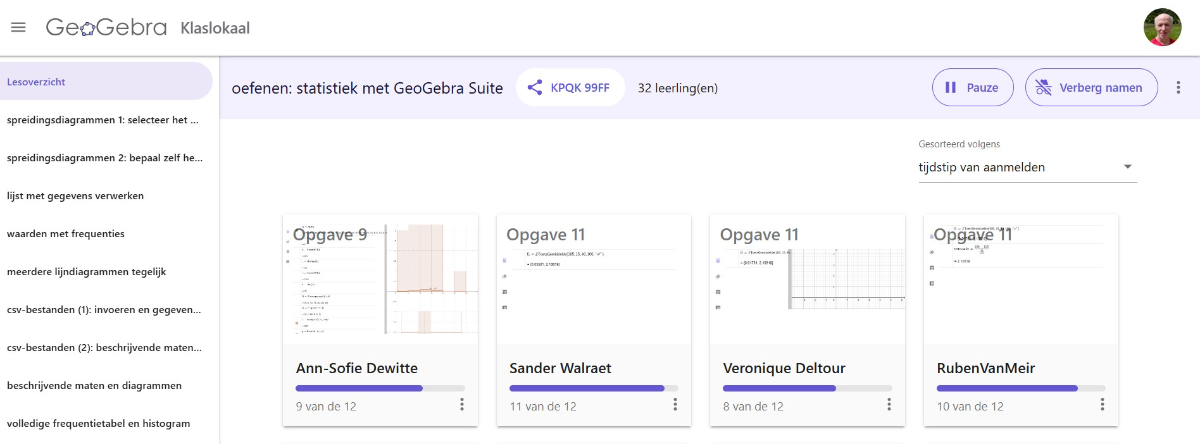Open more options for Ann-Sofie Dewitte

coord(462,405)
